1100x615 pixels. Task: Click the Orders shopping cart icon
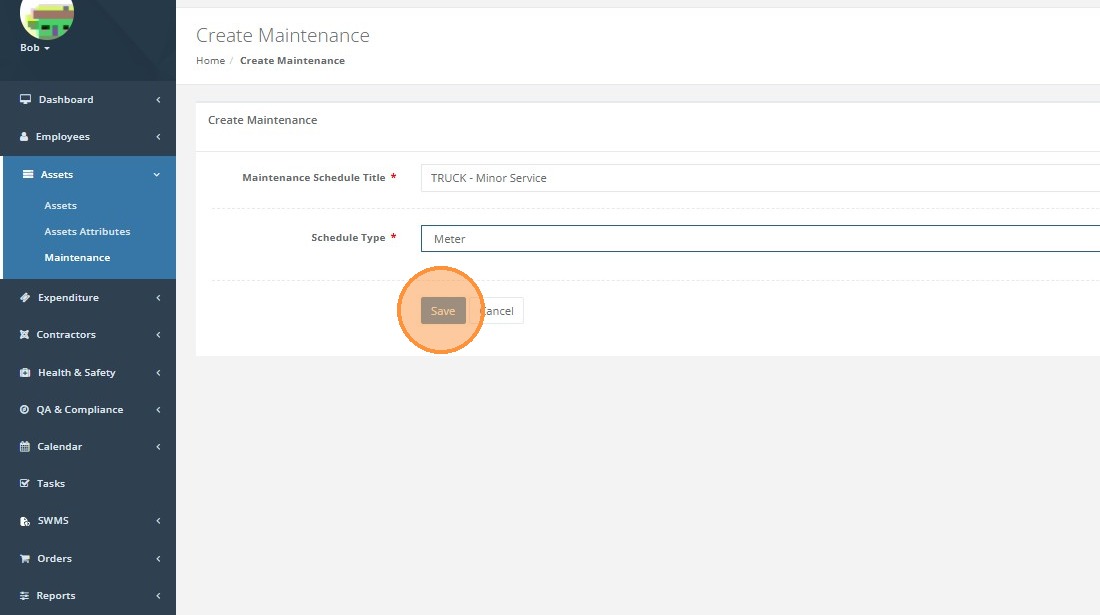coord(25,559)
